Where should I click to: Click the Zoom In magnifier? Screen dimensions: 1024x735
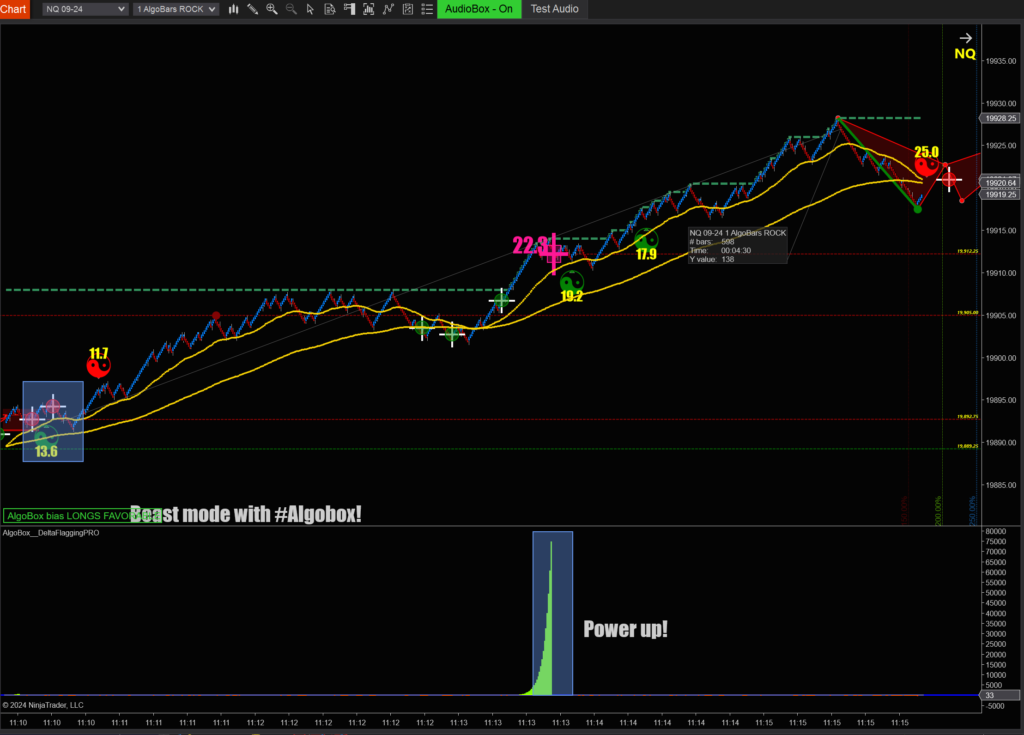point(272,9)
